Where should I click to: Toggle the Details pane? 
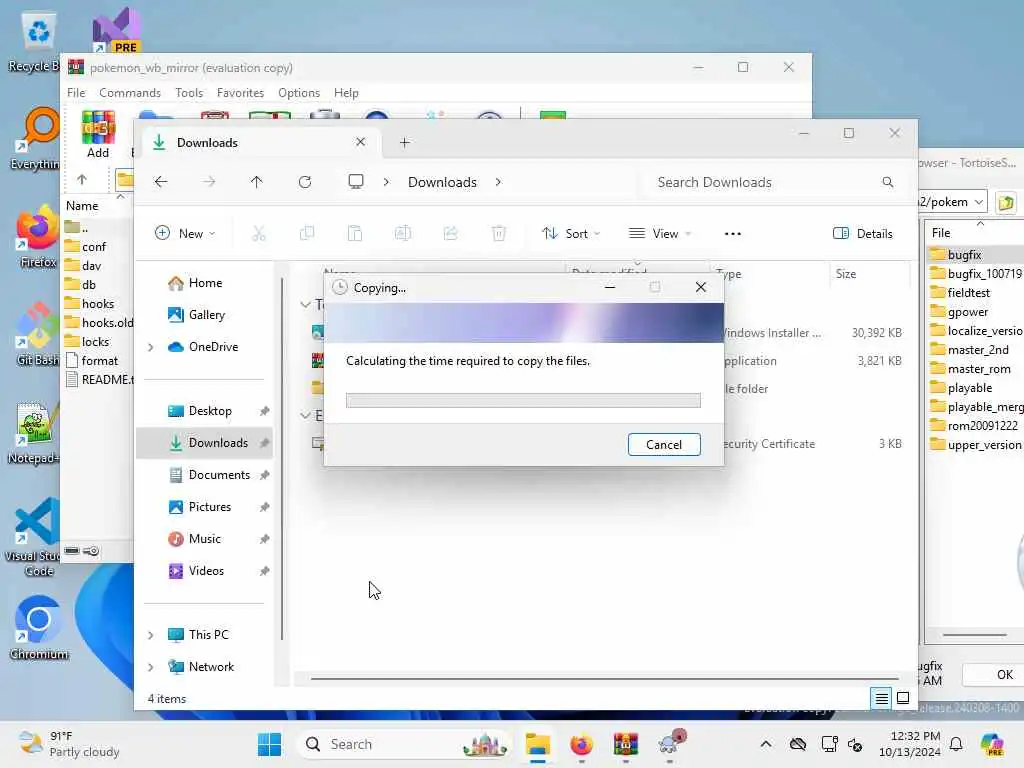pos(863,234)
